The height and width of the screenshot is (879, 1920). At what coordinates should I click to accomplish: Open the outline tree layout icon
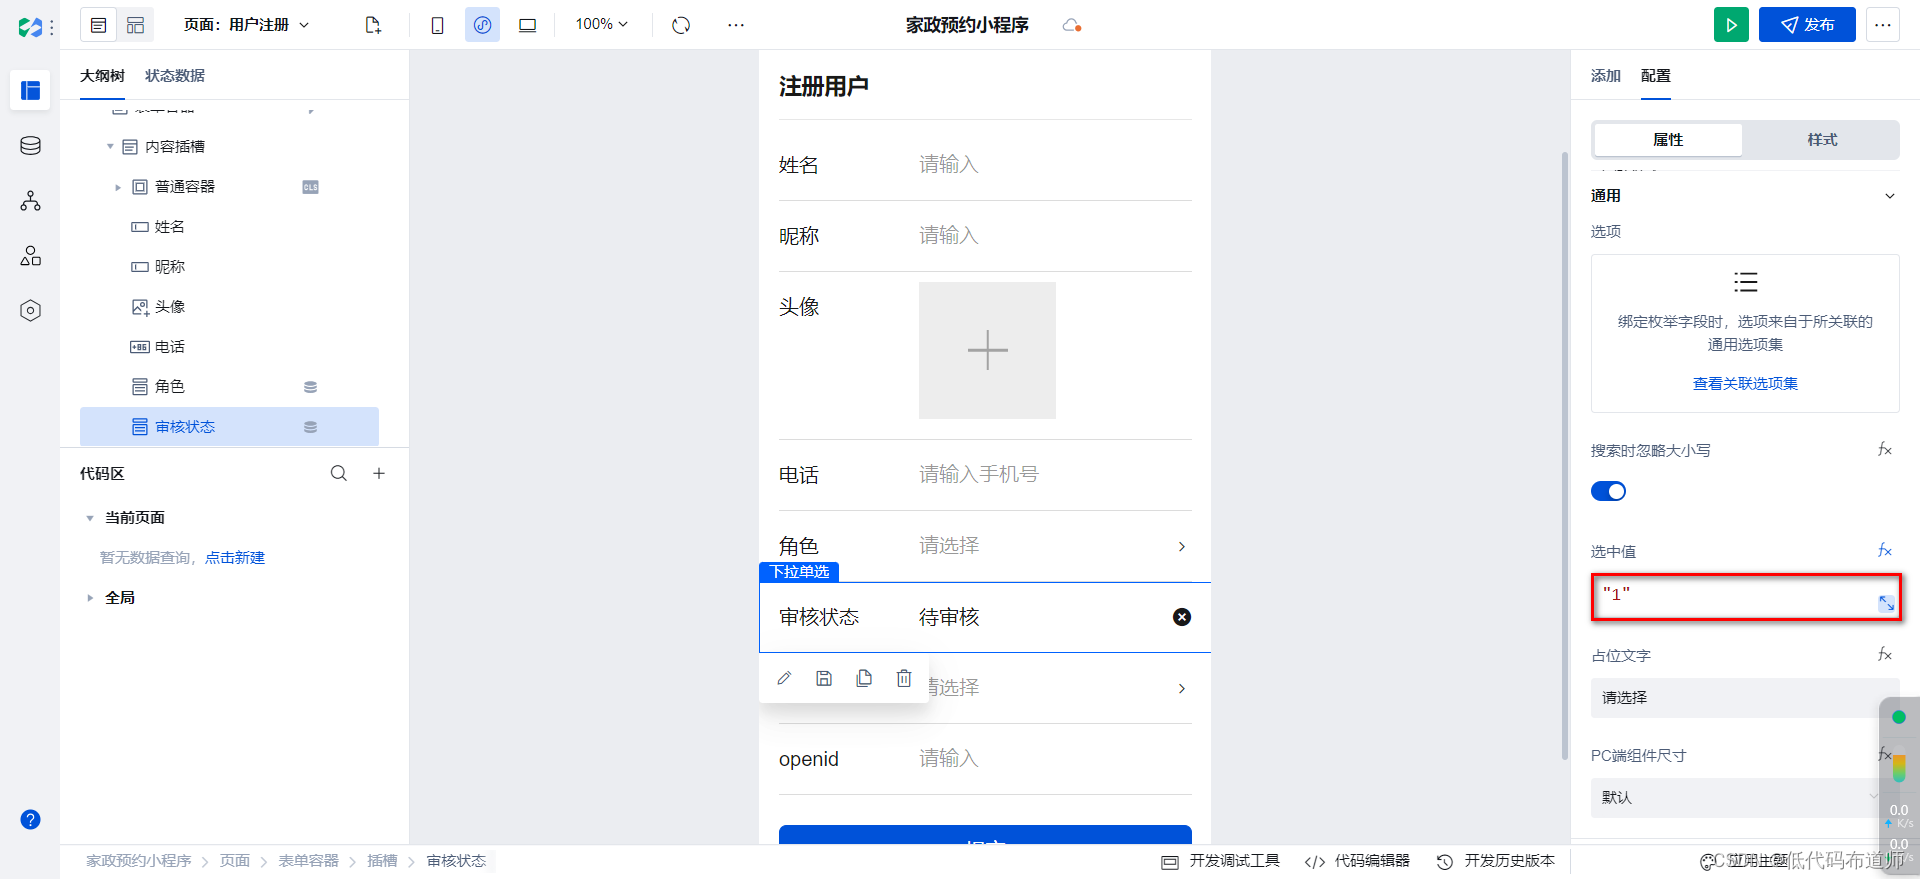pyautogui.click(x=98, y=25)
